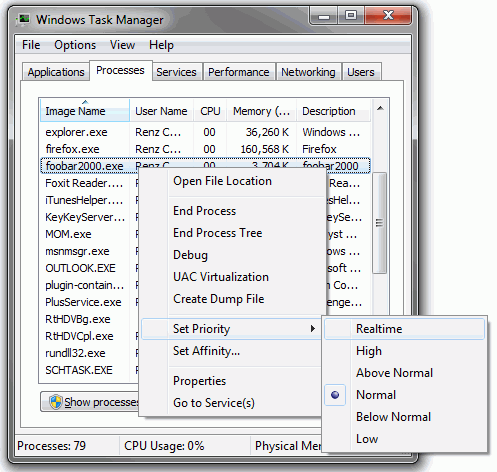Set priority to Low

coord(404,439)
